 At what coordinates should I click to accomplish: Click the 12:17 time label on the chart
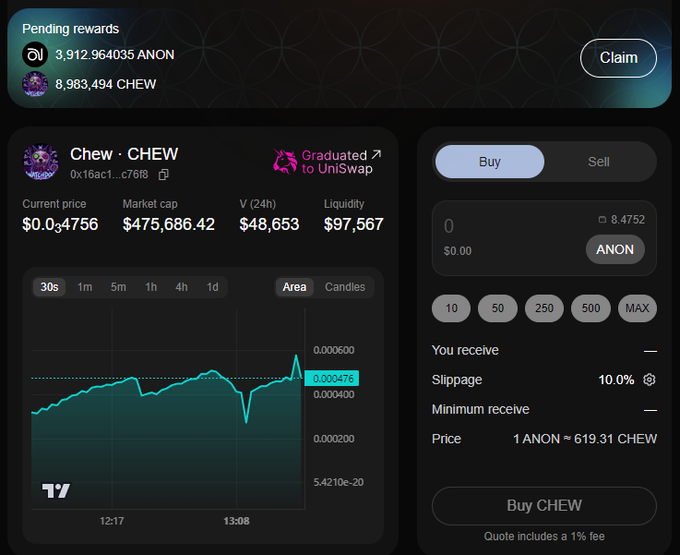click(112, 521)
